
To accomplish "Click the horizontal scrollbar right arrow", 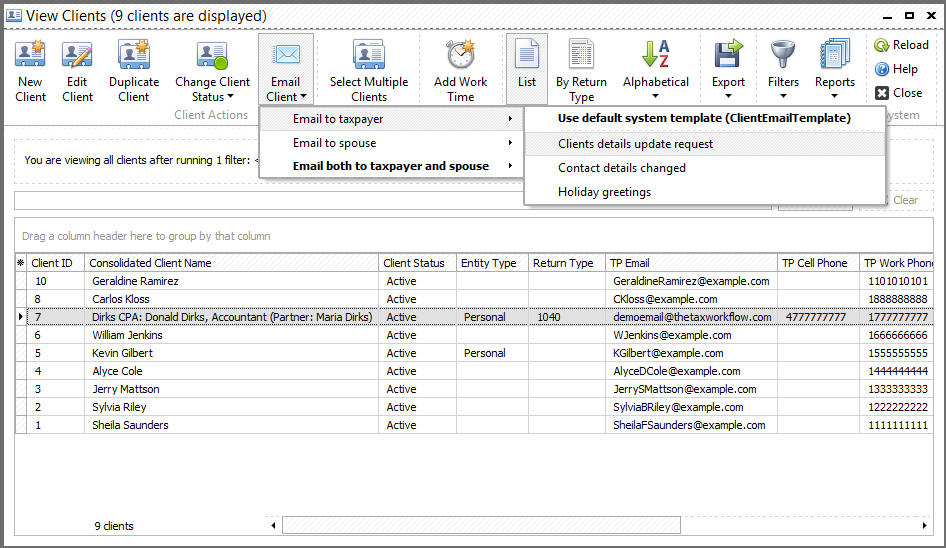I will coord(924,526).
